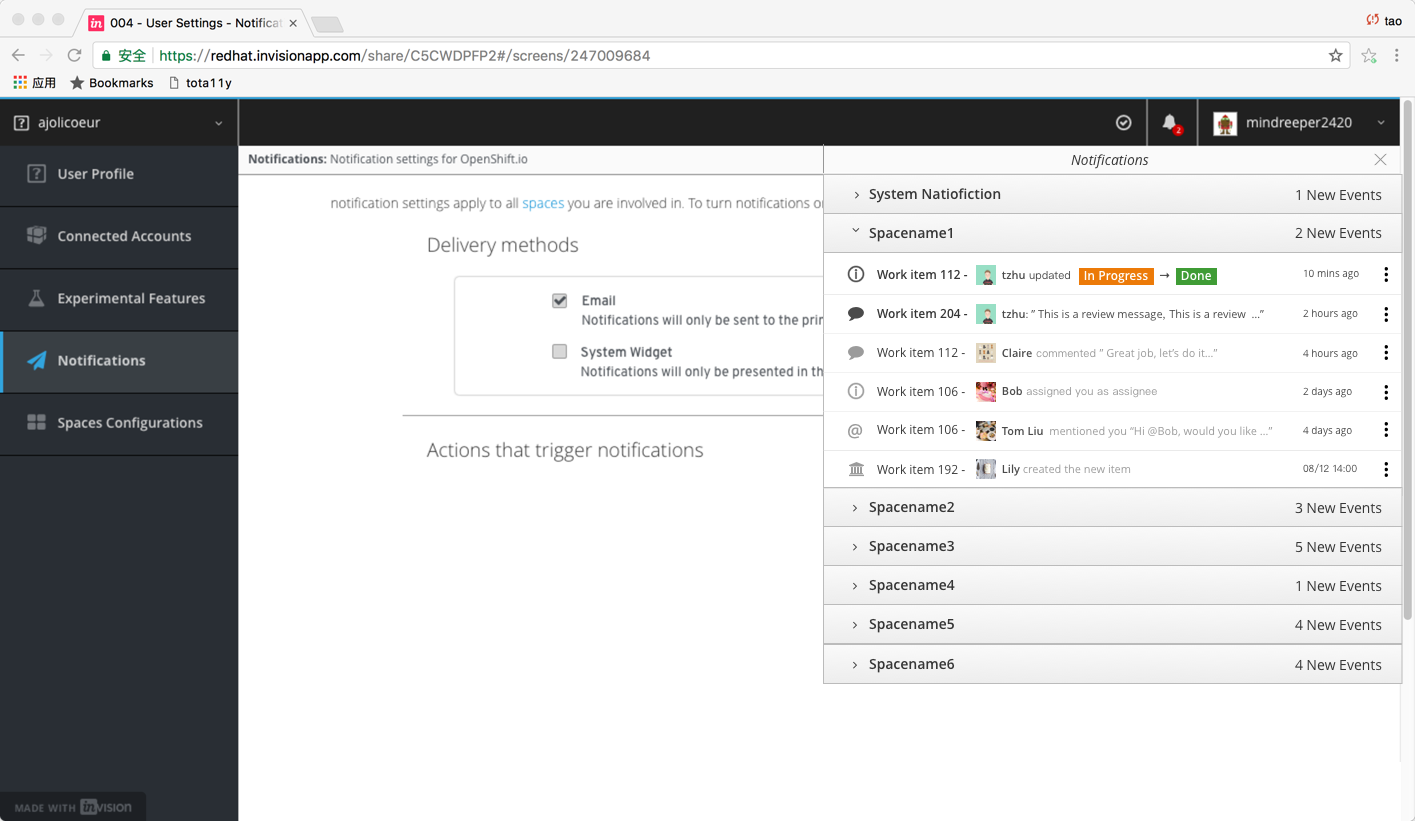Click the Spaces Configurations grid icon
This screenshot has width=1415, height=822.
(x=39, y=423)
